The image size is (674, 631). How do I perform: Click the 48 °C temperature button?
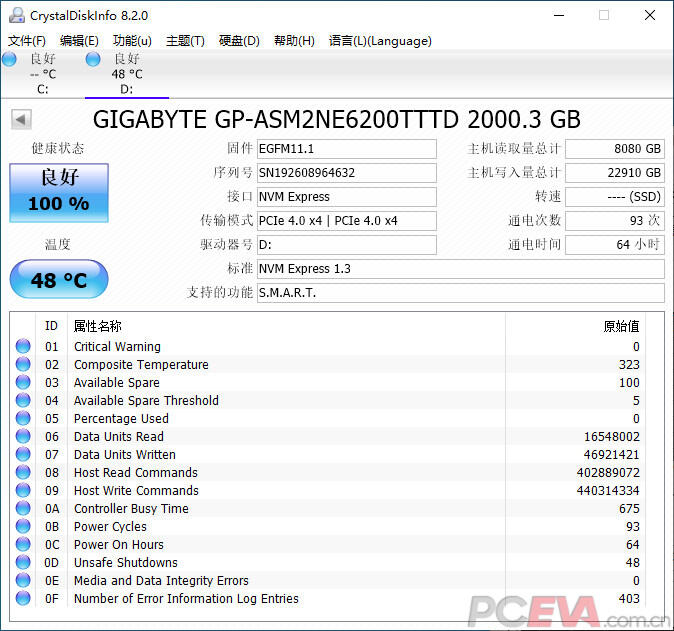click(59, 279)
